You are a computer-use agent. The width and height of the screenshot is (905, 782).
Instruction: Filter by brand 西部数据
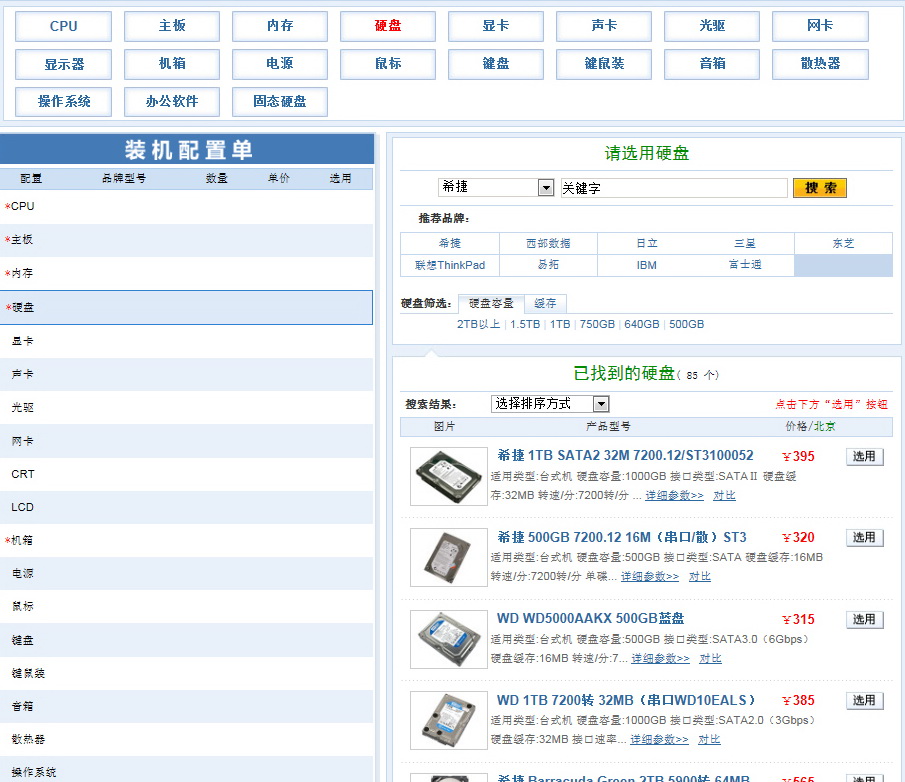click(548, 243)
